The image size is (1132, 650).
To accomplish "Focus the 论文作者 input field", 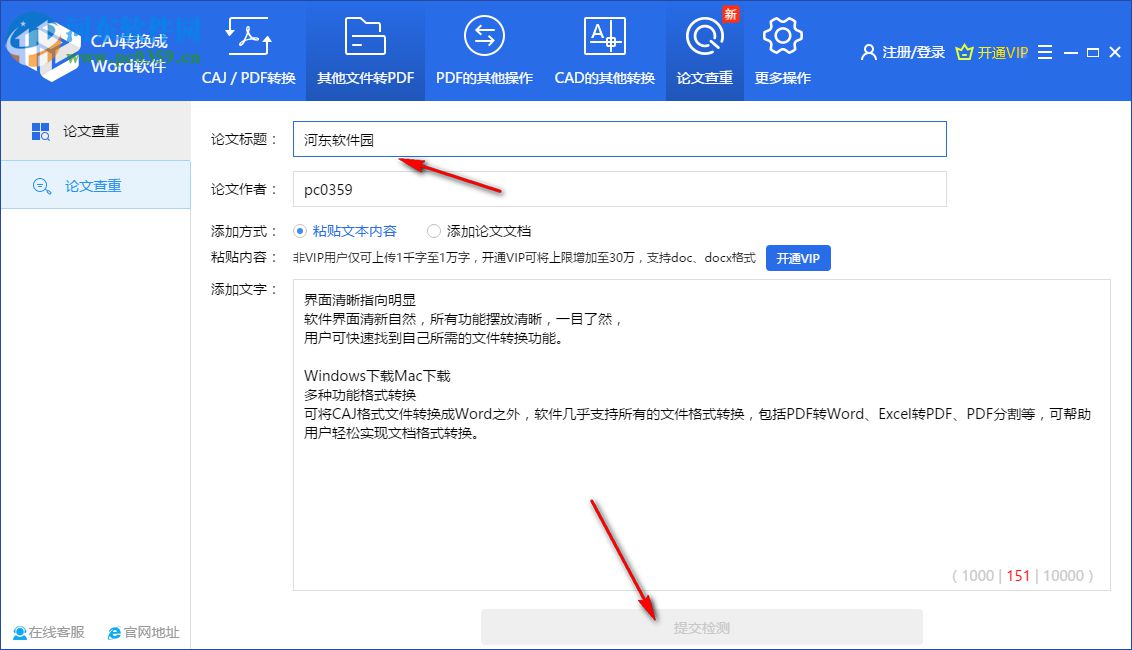I will click(x=619, y=189).
